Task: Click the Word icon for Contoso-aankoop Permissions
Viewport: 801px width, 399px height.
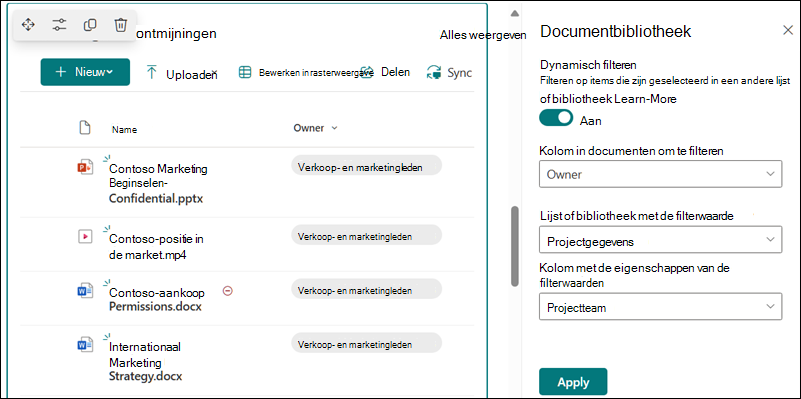Action: (x=85, y=291)
